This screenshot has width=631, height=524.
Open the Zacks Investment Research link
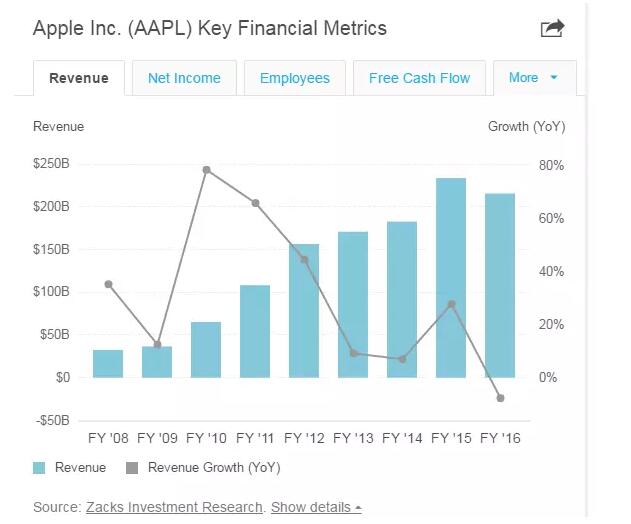174,507
